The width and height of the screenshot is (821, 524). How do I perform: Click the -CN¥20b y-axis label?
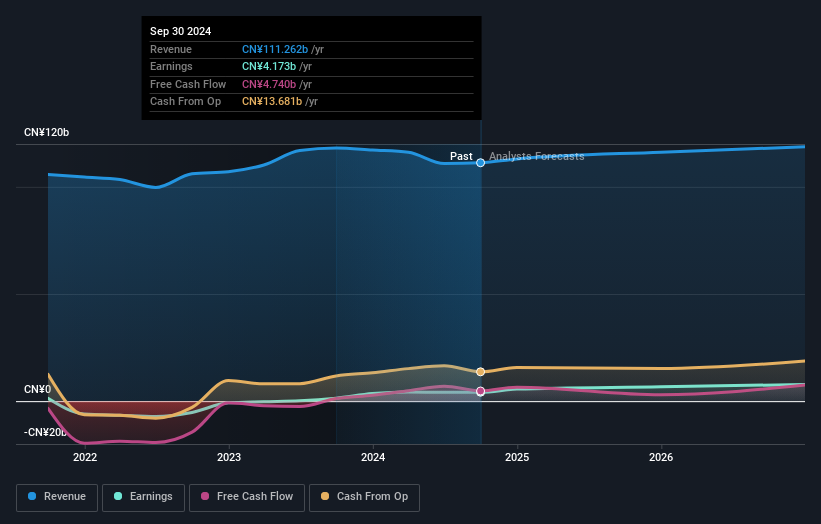(x=45, y=432)
